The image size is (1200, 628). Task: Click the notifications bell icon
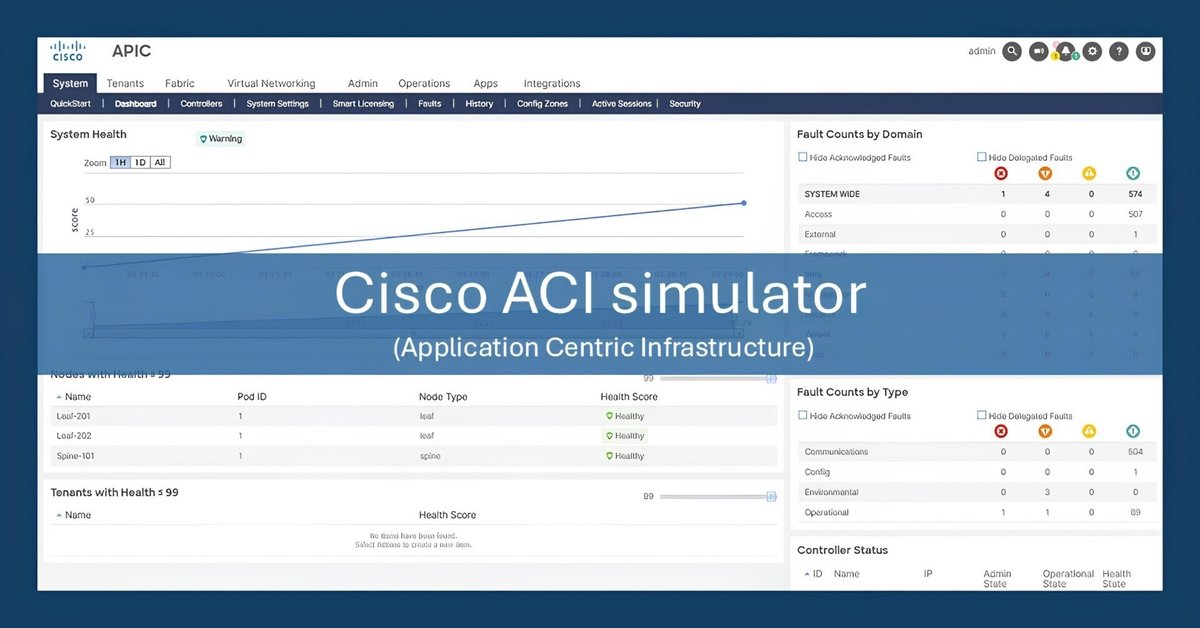pos(1064,51)
